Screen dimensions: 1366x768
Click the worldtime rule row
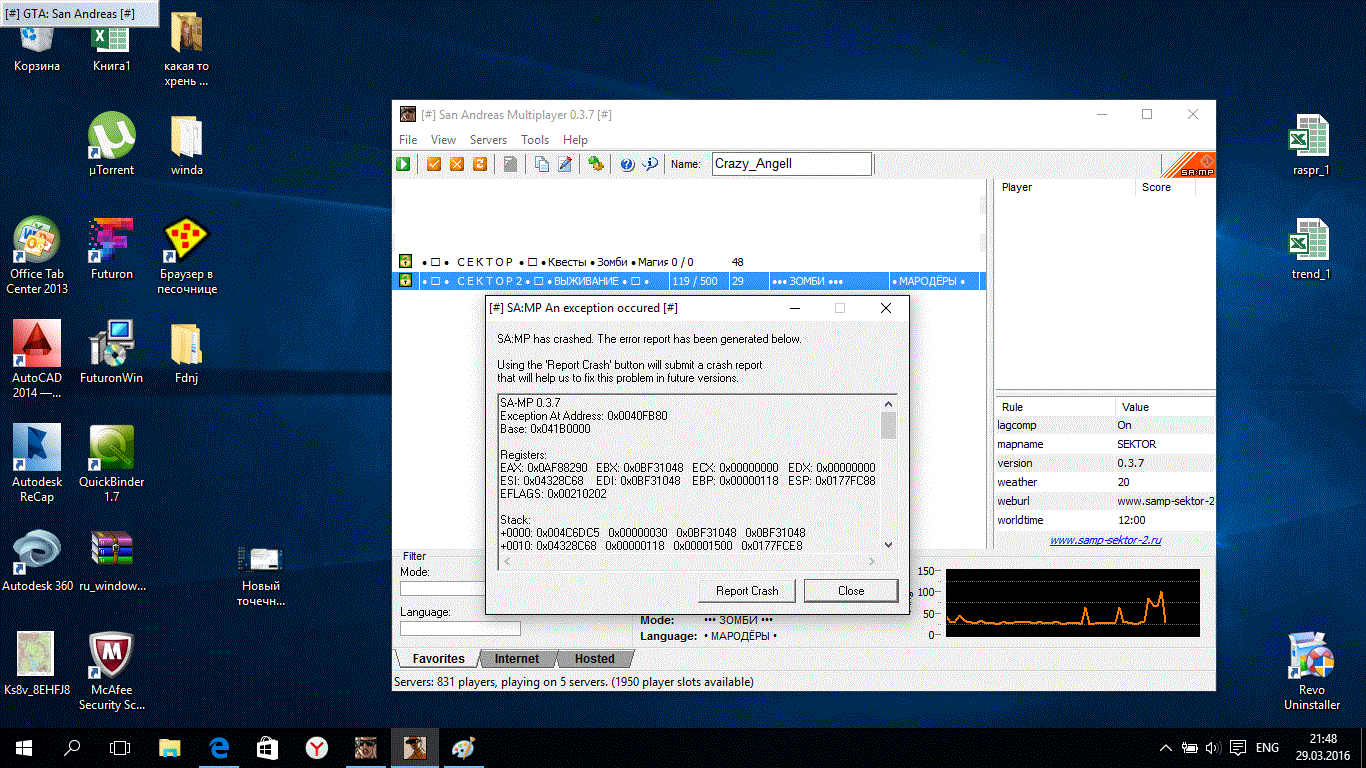tap(1105, 520)
